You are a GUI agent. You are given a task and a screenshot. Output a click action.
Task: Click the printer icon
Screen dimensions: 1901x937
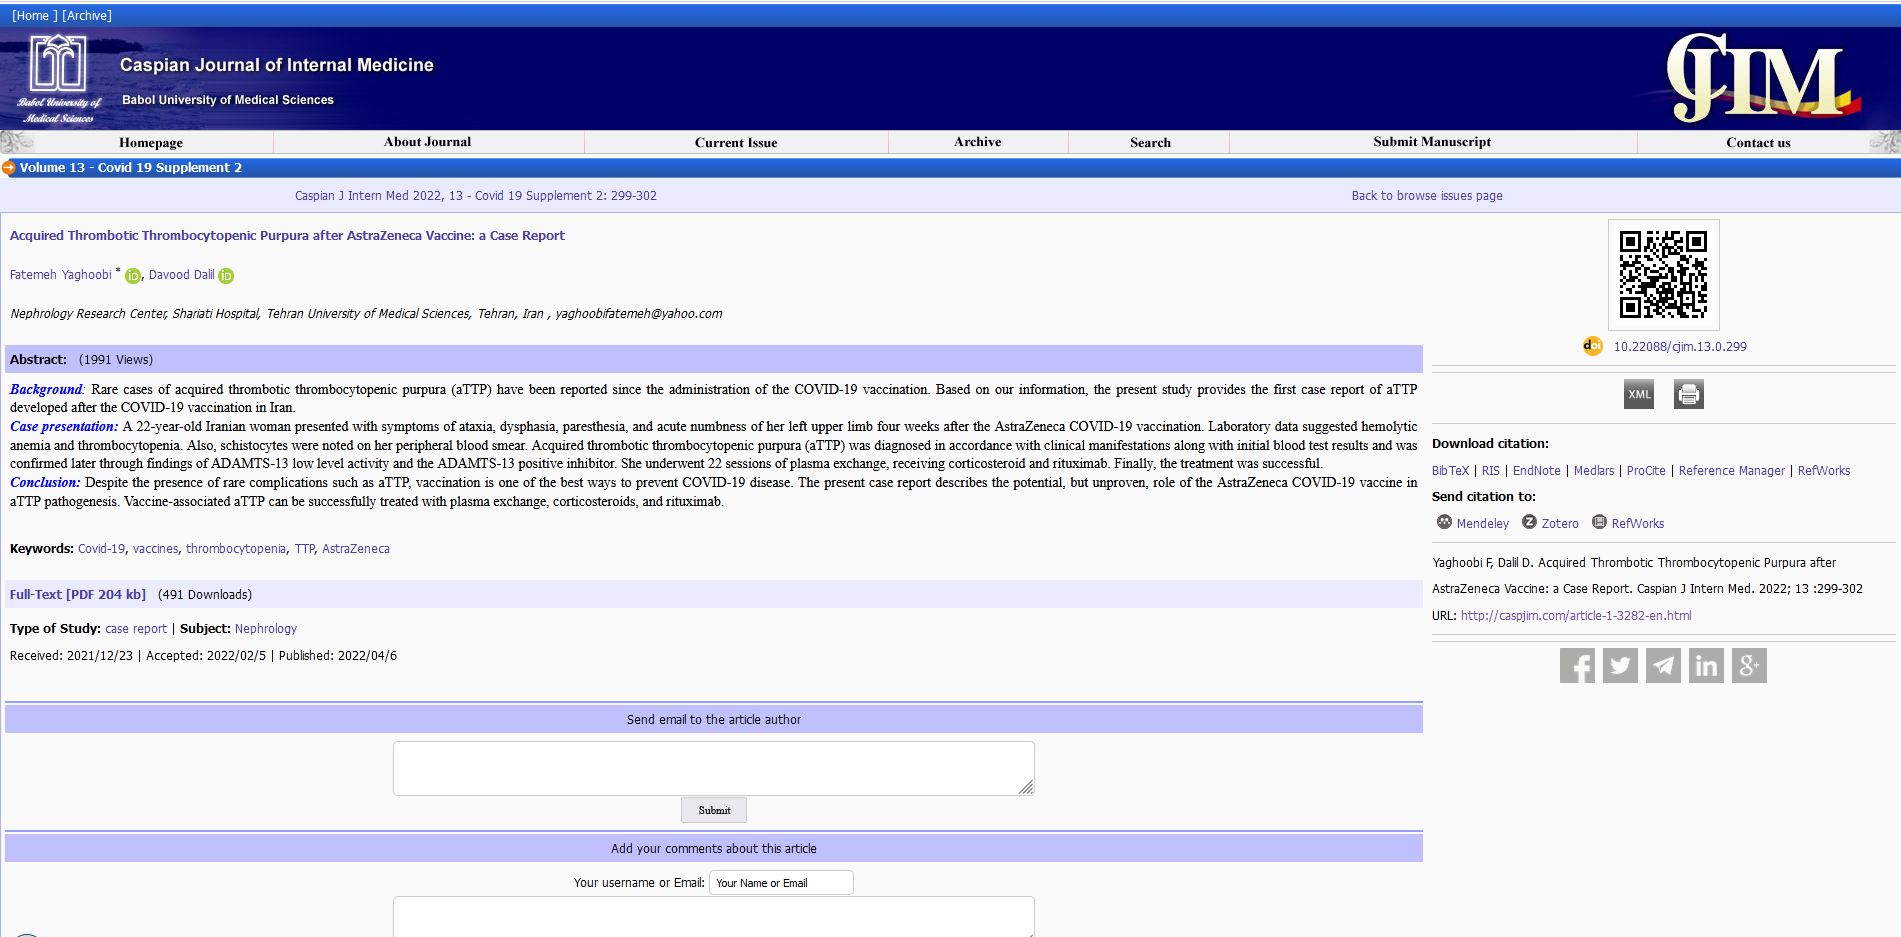pos(1689,394)
